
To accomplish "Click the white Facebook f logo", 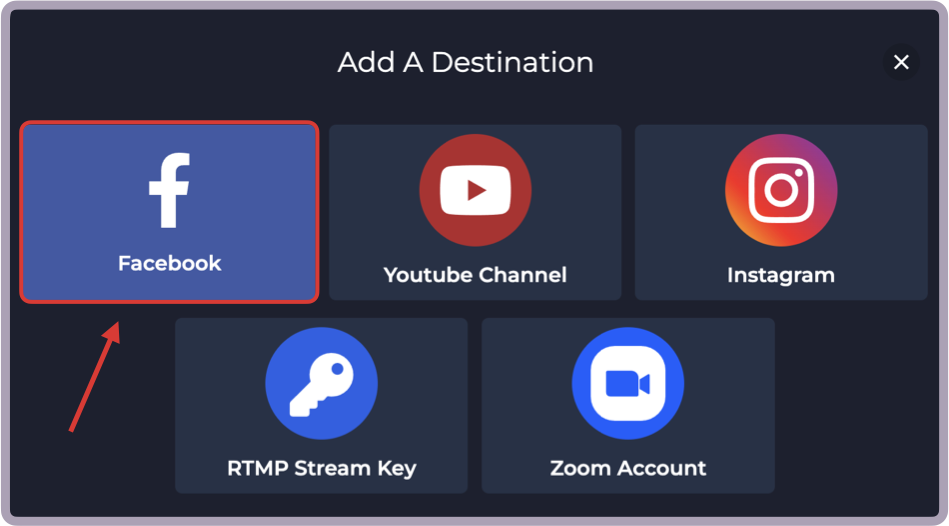I will [x=169, y=190].
